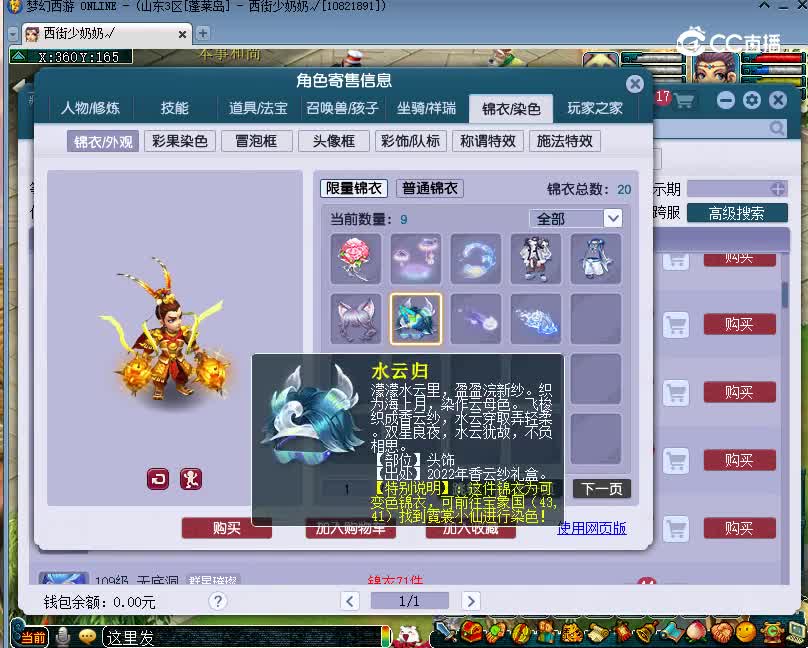Click the computer monitor icon in bottom toolbar
Image resolution: width=808 pixels, height=648 pixels.
point(796,632)
